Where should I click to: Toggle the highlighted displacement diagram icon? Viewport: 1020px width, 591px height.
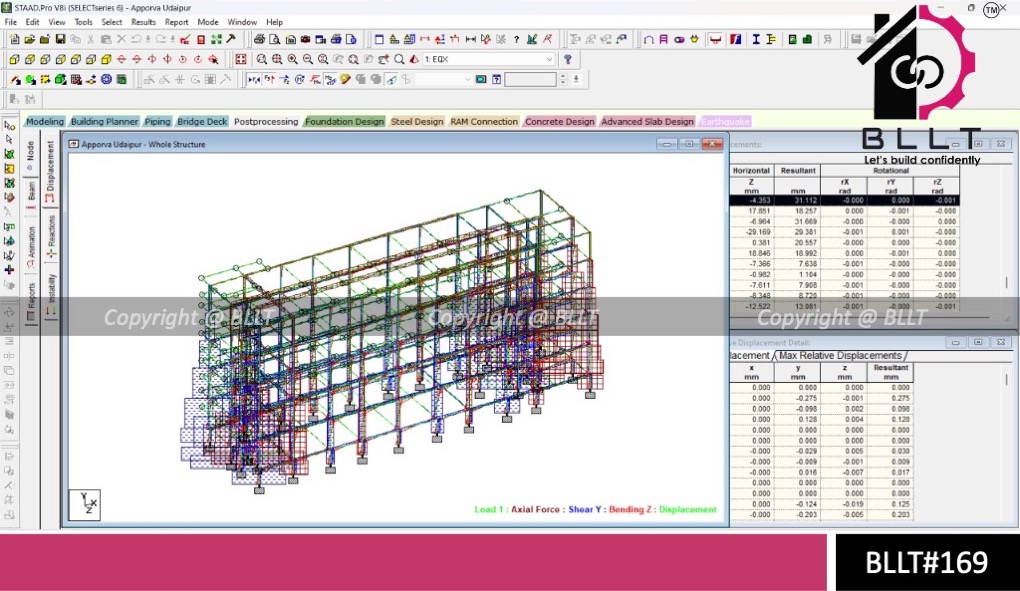392,79
